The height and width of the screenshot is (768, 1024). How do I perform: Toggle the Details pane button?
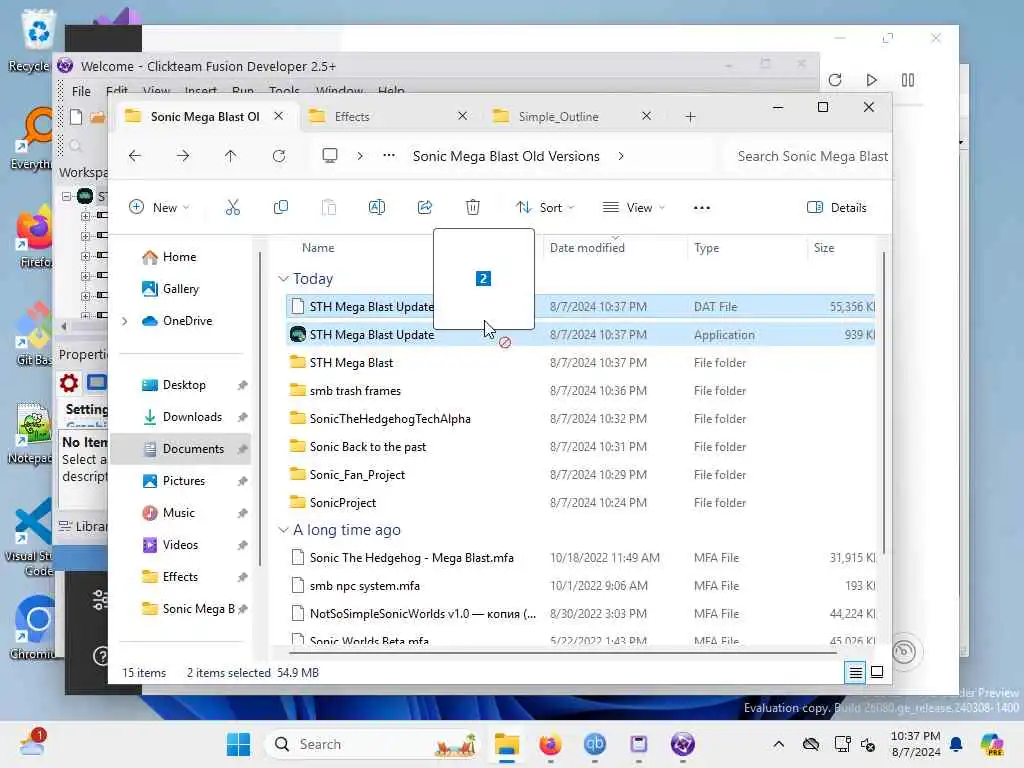(x=837, y=208)
